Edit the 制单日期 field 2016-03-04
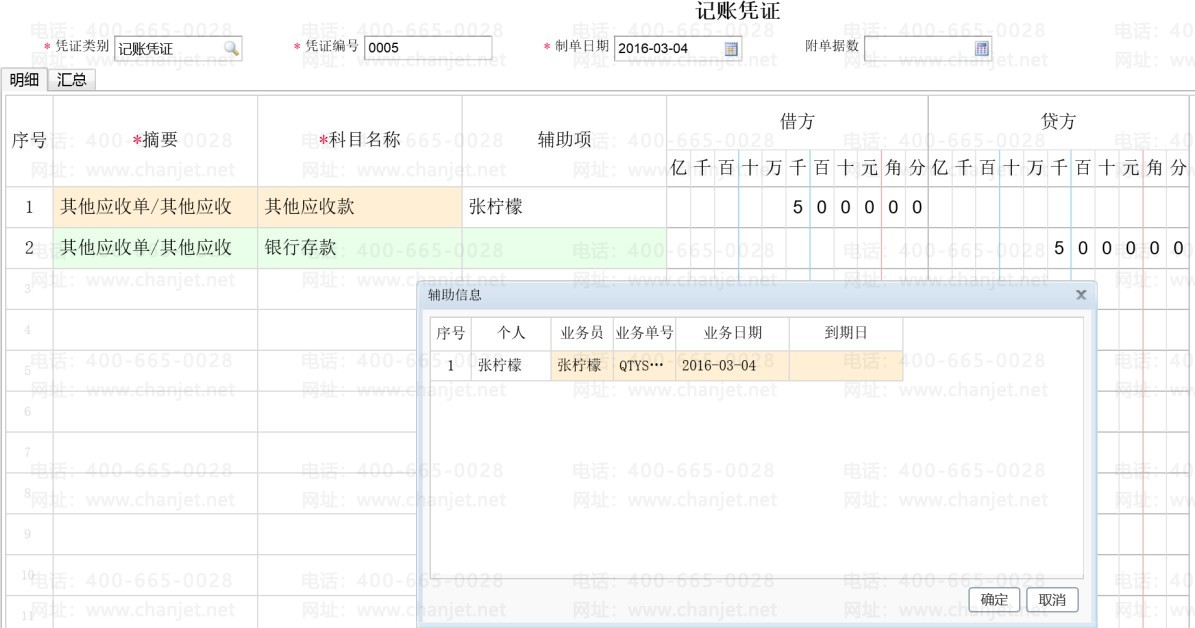 [x=678, y=48]
